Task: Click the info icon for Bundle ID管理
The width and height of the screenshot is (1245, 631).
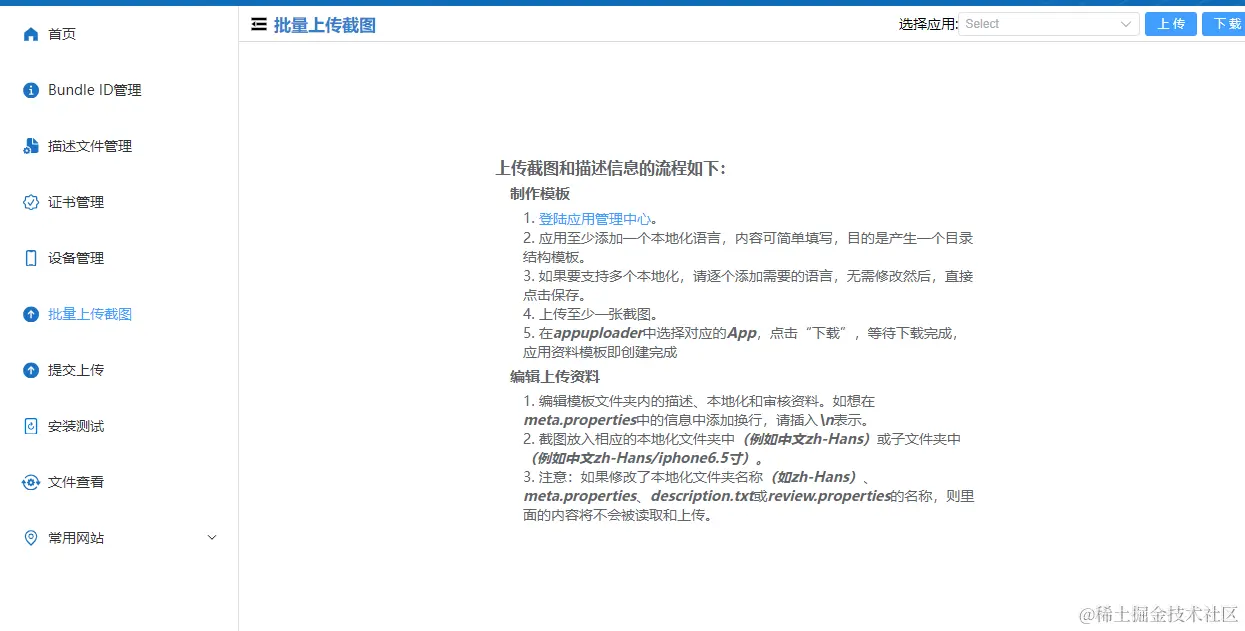Action: click(31, 90)
